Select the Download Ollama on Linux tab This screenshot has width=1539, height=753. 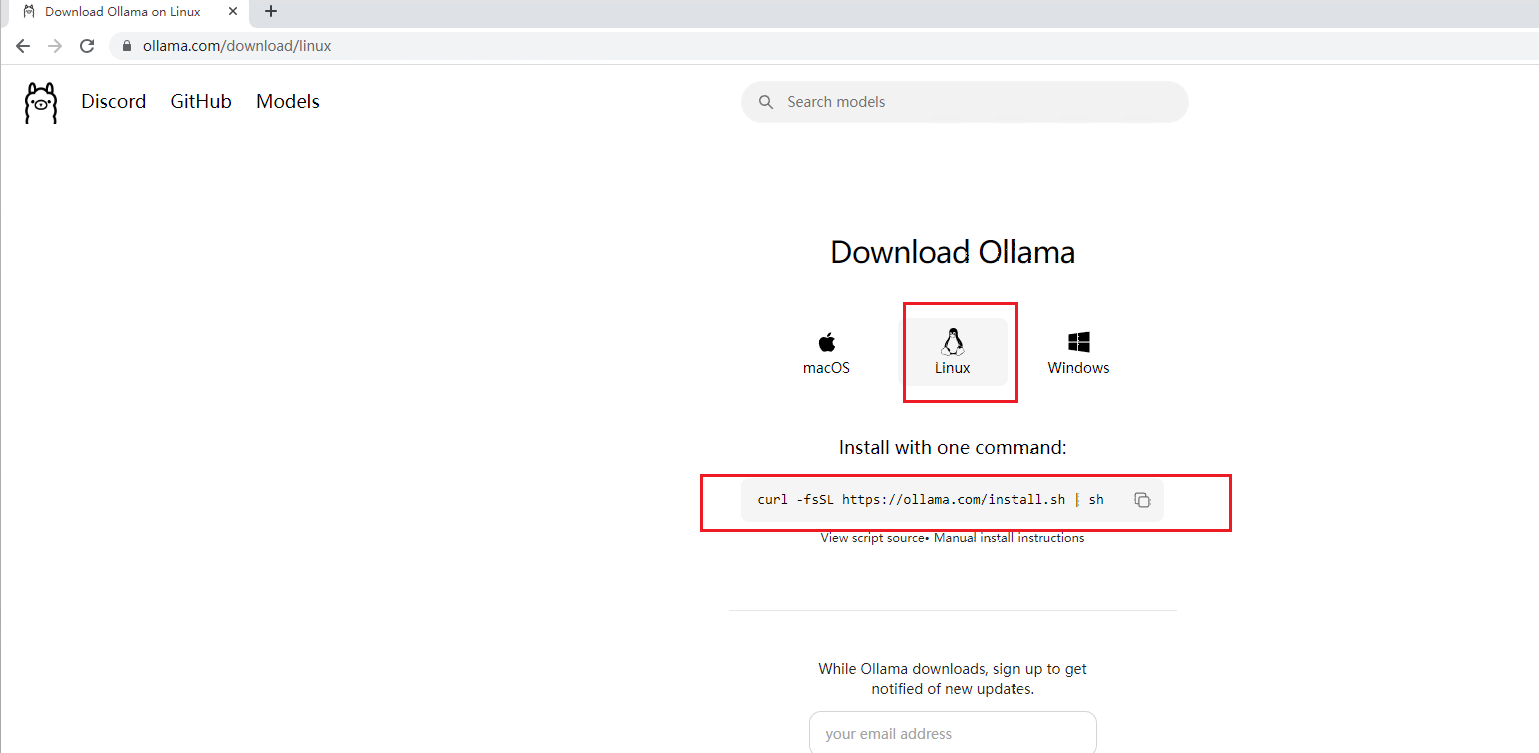(x=128, y=12)
